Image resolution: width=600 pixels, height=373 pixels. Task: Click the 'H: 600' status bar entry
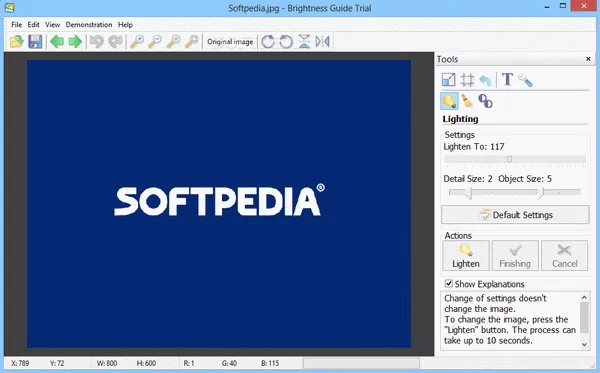146,363
